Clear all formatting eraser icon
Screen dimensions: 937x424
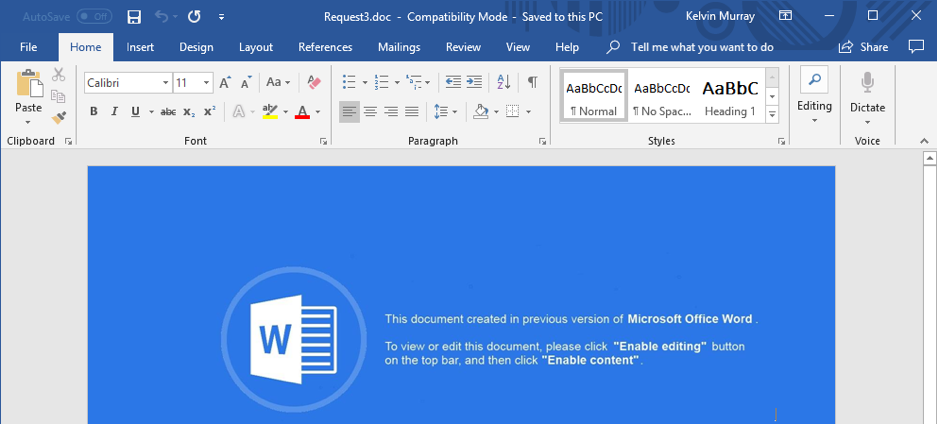(x=314, y=82)
